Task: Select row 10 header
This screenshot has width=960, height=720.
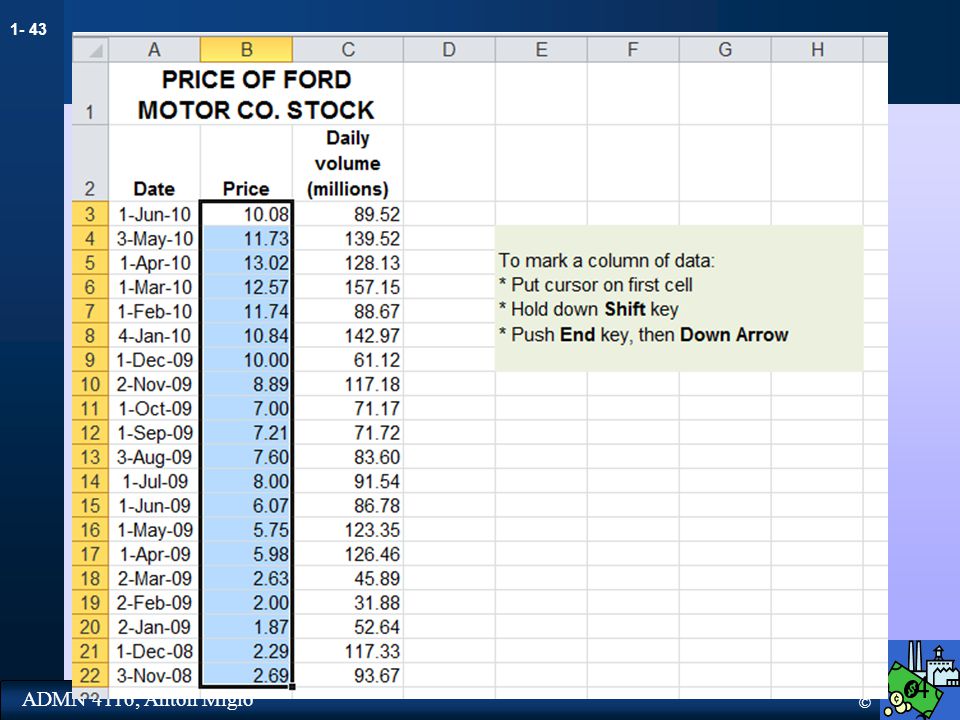Action: [91, 384]
